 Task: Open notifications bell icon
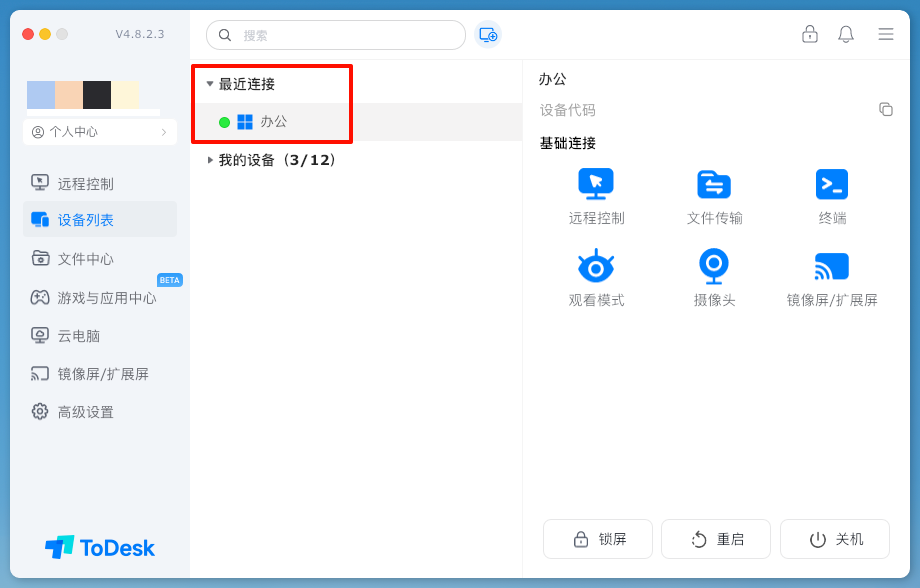846,34
